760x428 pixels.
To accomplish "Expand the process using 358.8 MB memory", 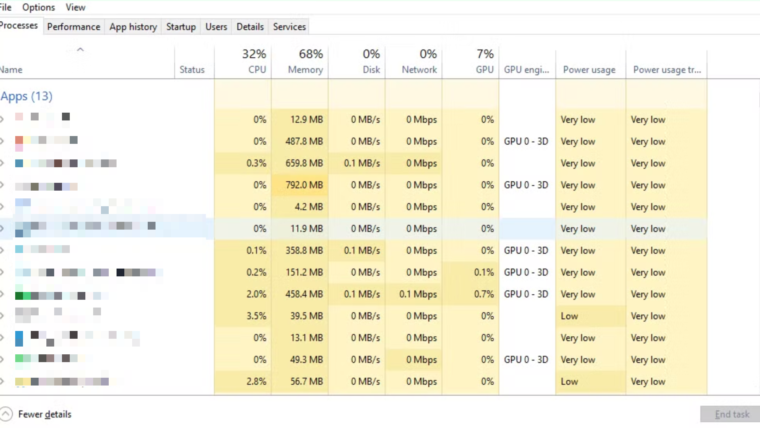I will coord(2,250).
